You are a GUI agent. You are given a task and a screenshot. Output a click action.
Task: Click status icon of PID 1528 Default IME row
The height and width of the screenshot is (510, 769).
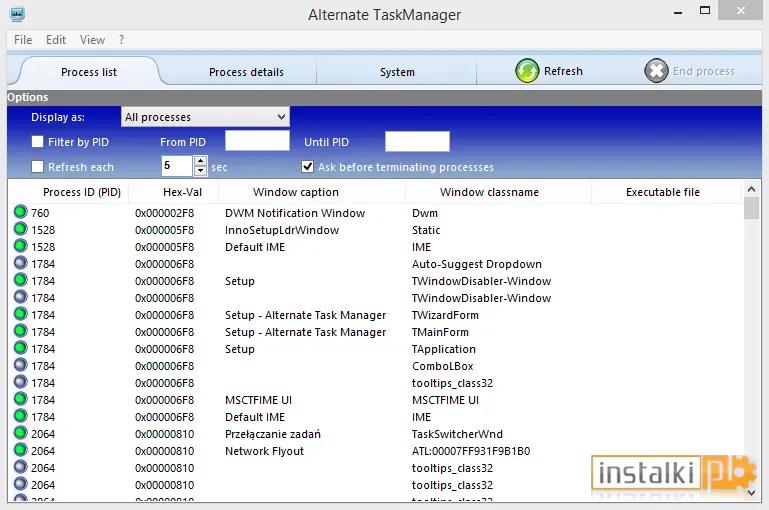click(x=21, y=246)
